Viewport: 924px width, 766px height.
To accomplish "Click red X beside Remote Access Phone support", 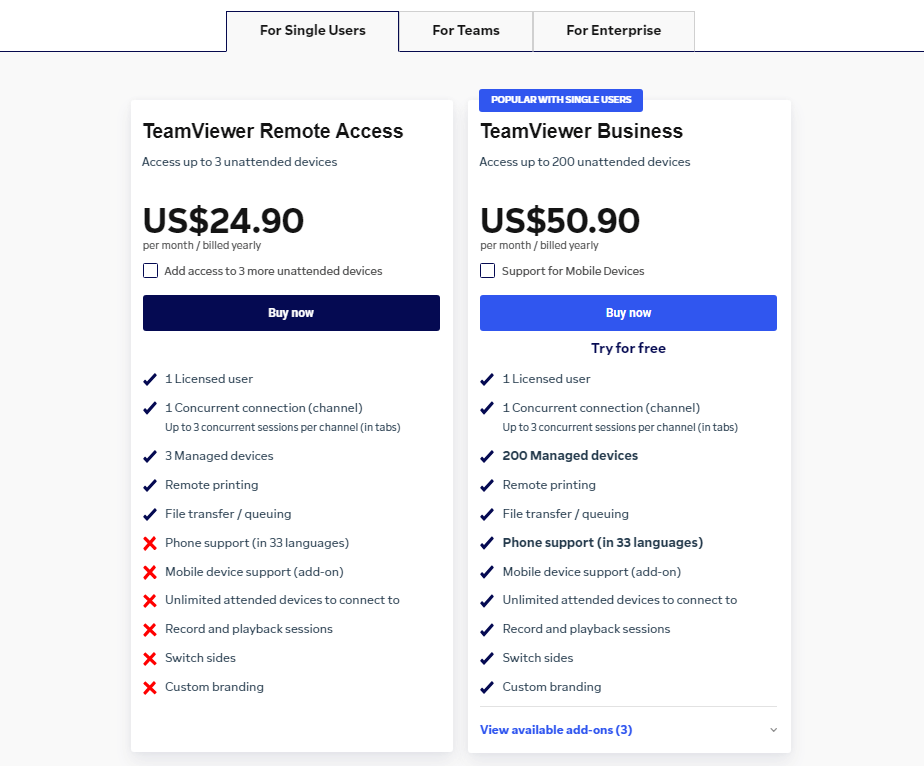I will coord(150,543).
